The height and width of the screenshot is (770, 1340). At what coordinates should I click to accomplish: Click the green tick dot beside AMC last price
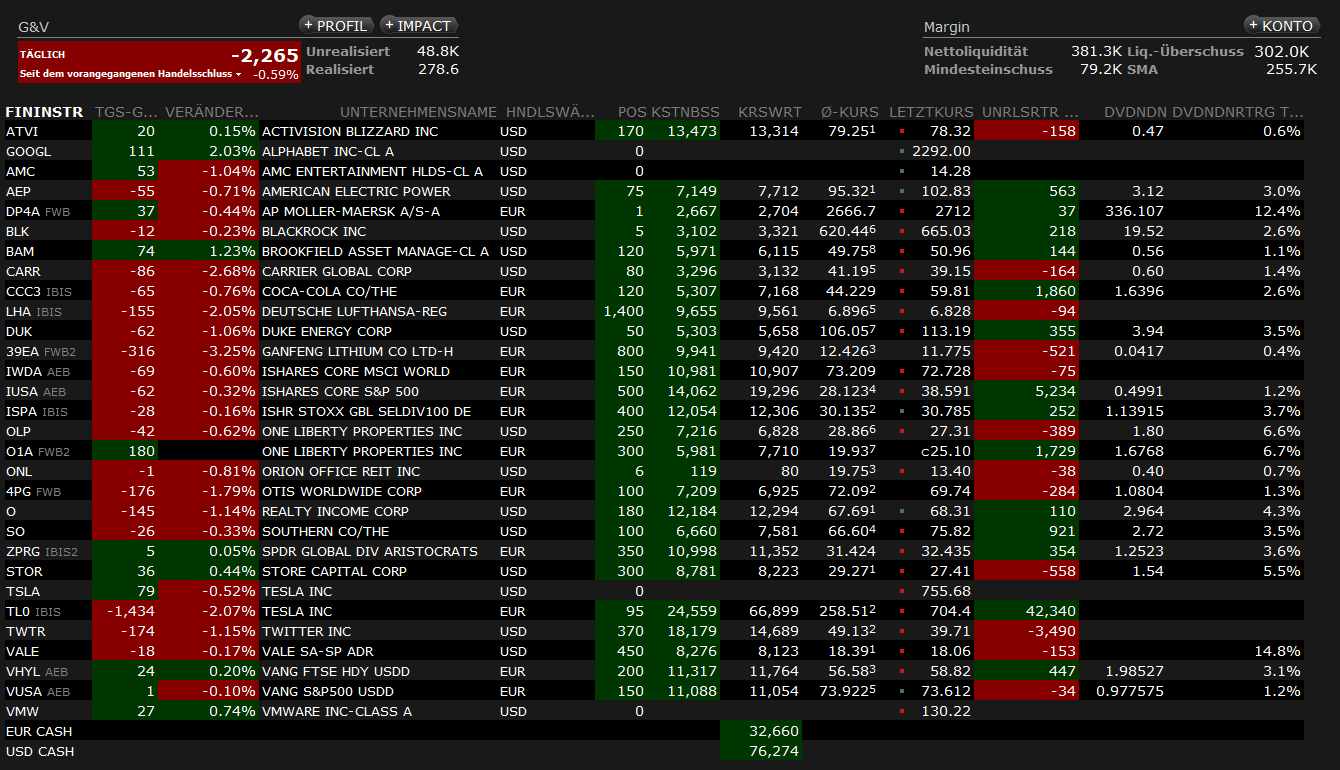click(901, 172)
